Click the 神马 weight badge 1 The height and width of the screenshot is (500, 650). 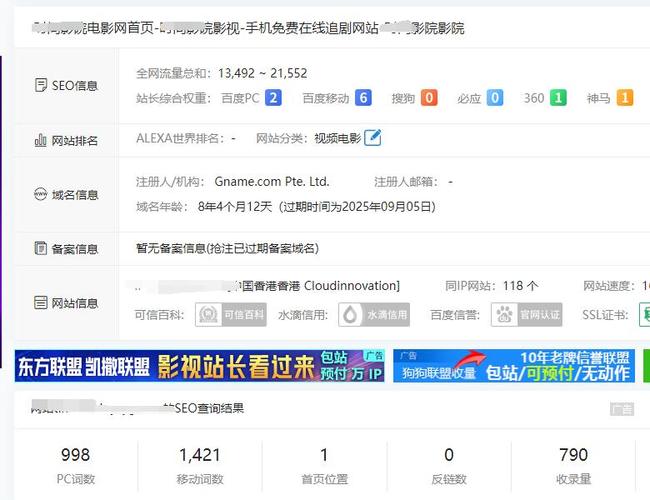click(625, 98)
